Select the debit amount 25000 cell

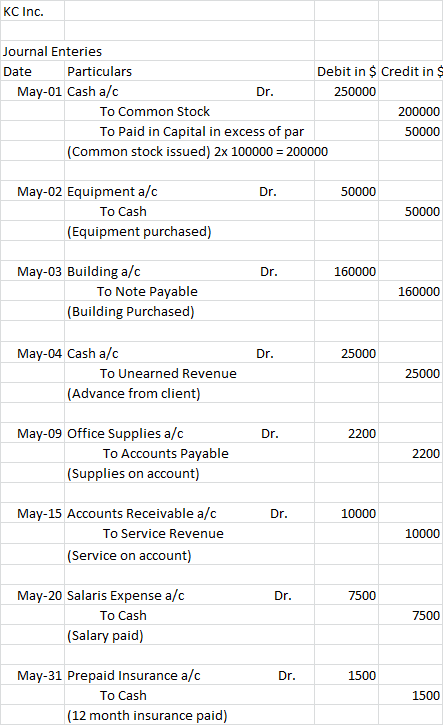tap(346, 353)
